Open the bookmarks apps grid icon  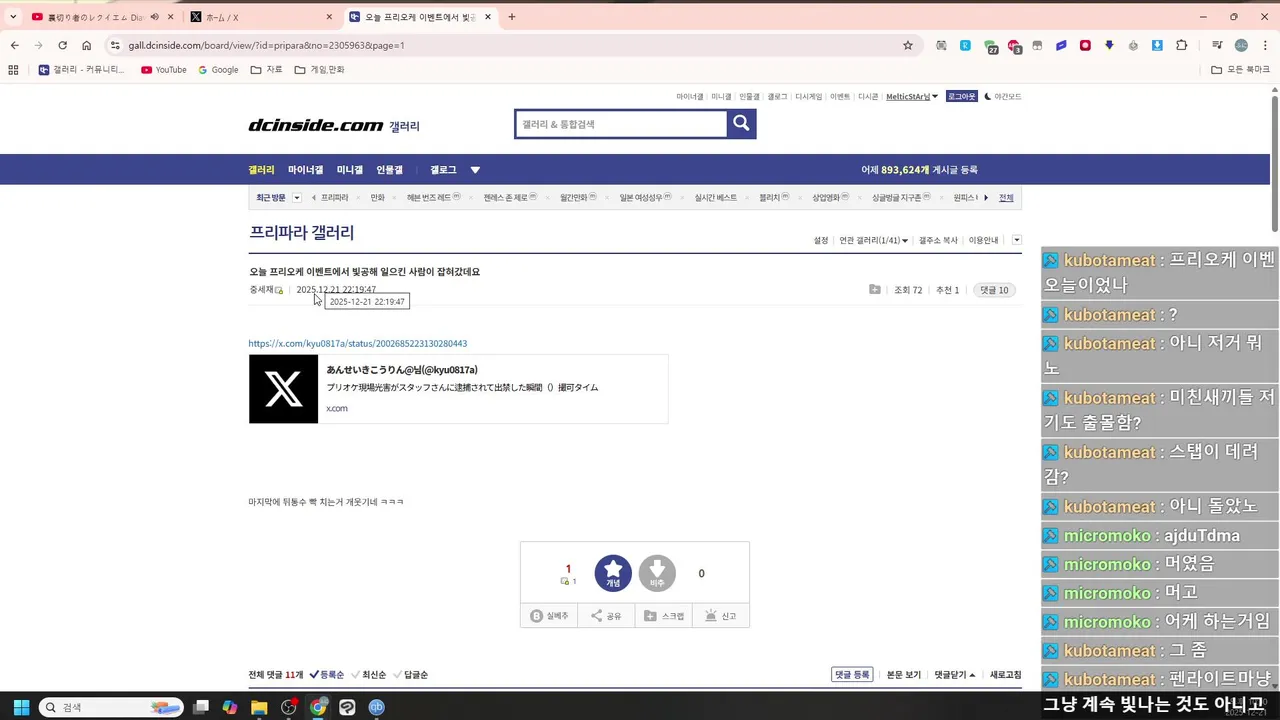point(13,70)
